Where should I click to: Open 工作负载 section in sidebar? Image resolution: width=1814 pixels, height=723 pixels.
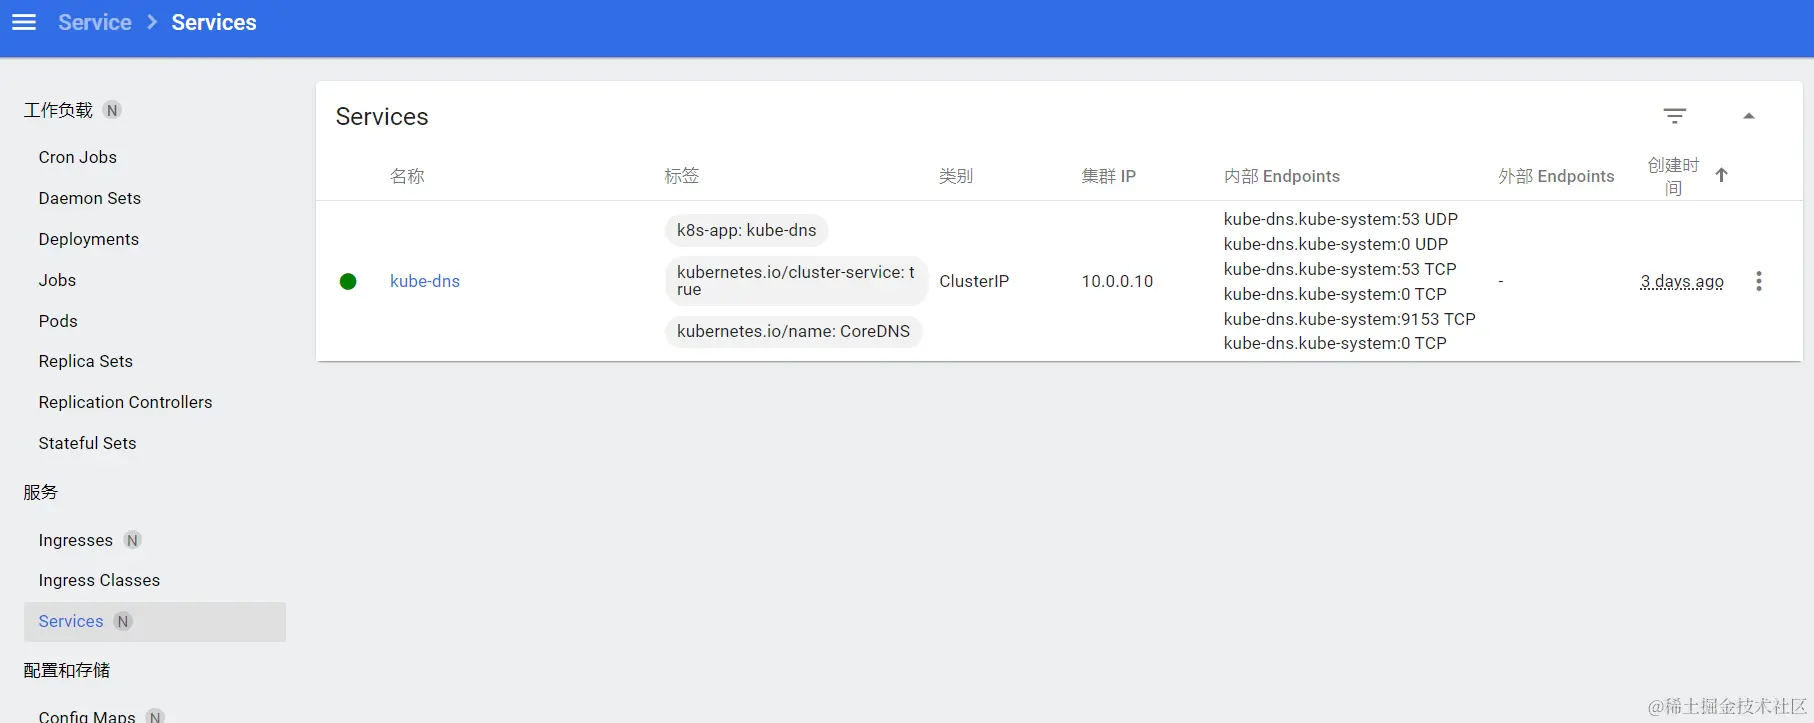pos(58,110)
